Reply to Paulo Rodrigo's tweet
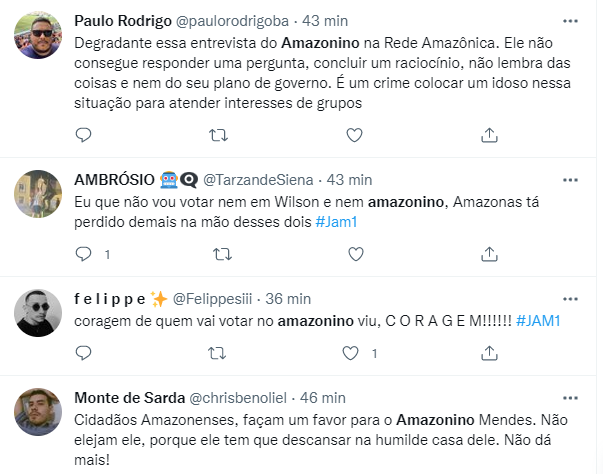This screenshot has width=603, height=474. [84, 134]
